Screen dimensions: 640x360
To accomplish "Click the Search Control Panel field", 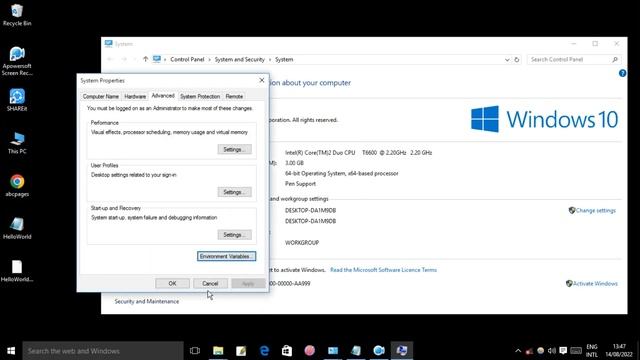I will (x=574, y=60).
